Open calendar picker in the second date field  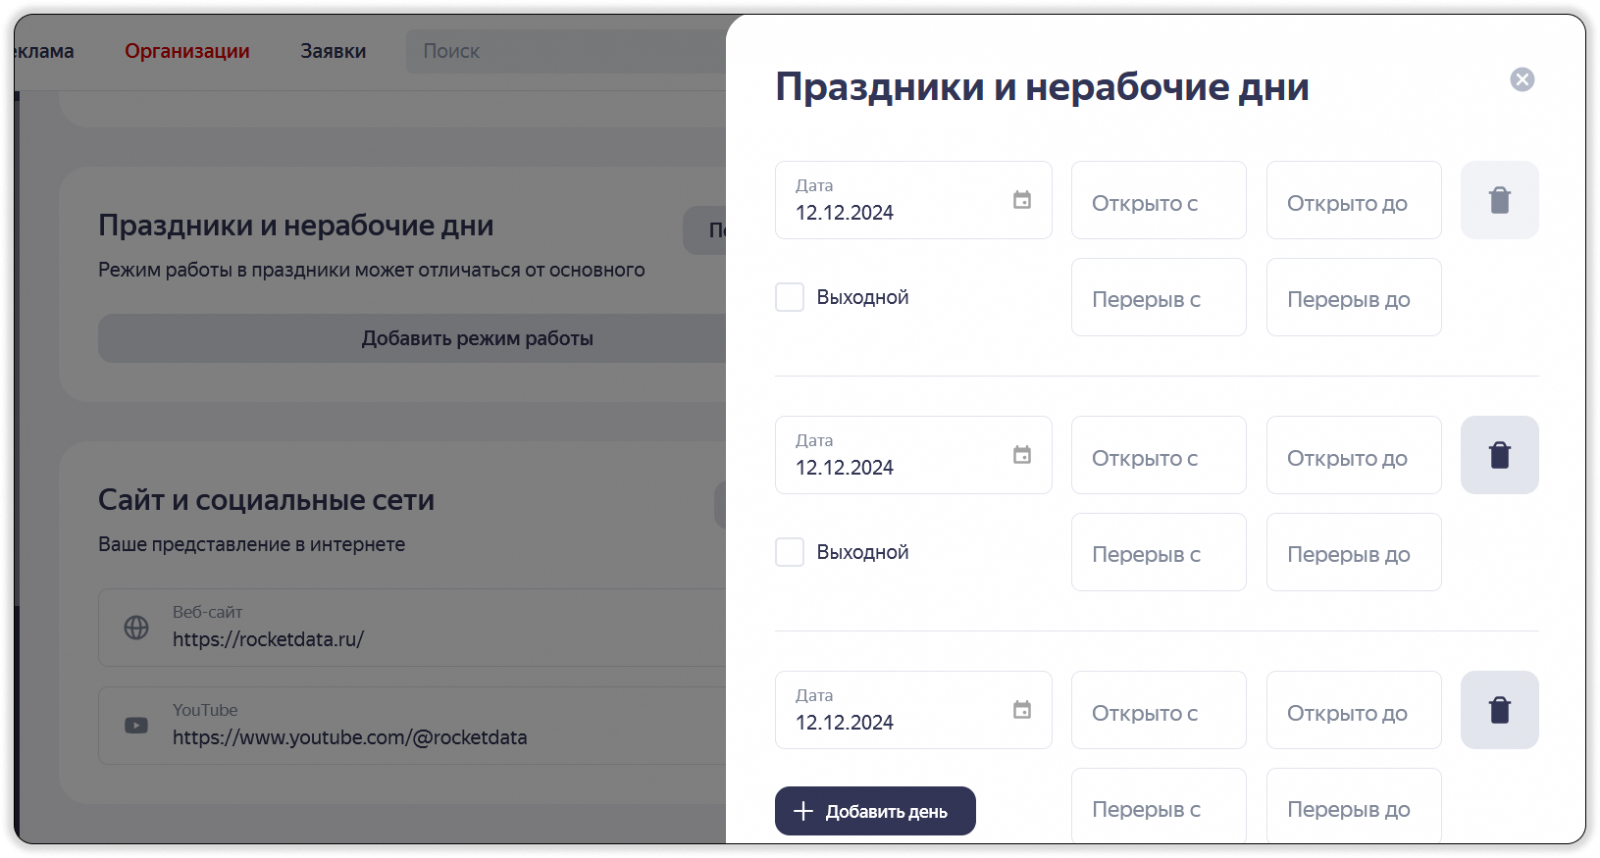click(1022, 455)
